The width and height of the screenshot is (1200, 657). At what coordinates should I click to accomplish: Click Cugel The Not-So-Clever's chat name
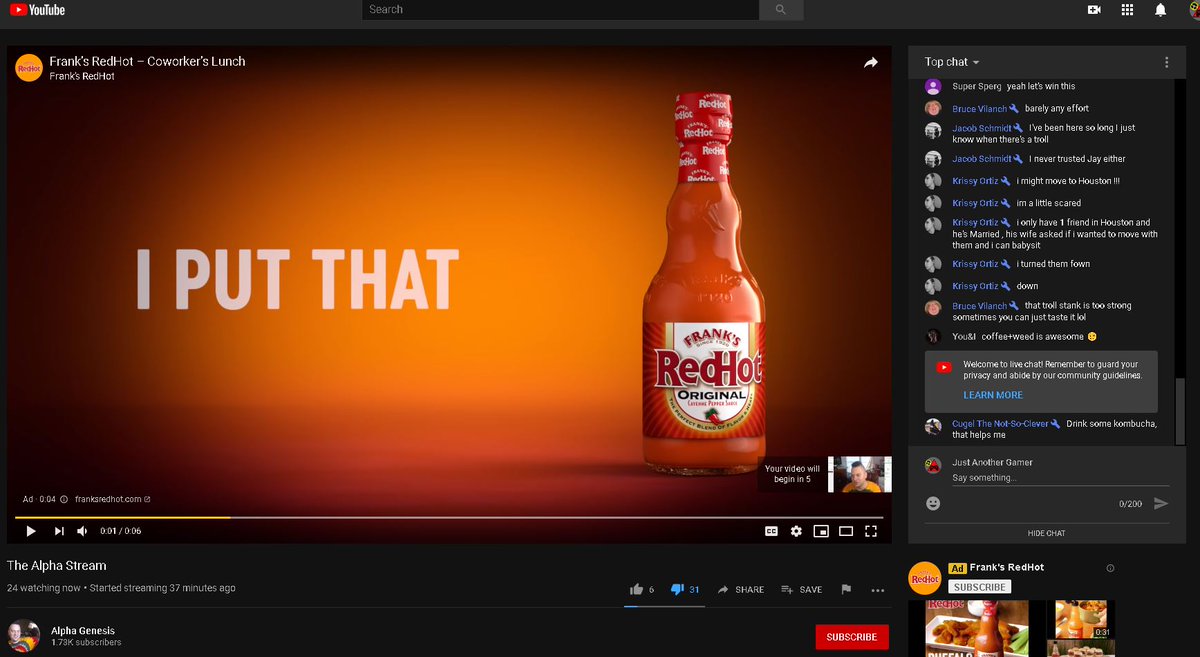coord(1000,424)
